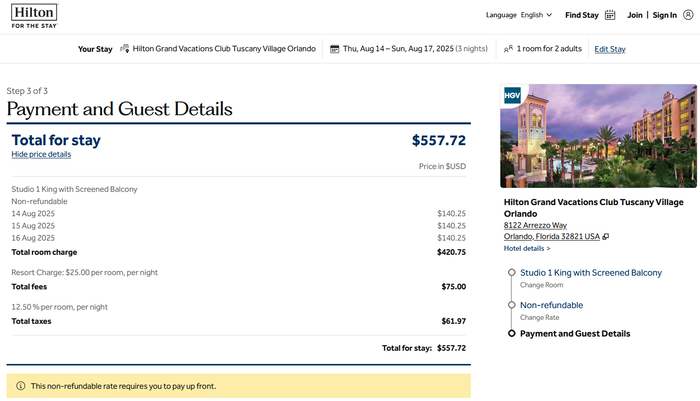Click Join in the header
The height and width of the screenshot is (401, 700).
point(634,15)
